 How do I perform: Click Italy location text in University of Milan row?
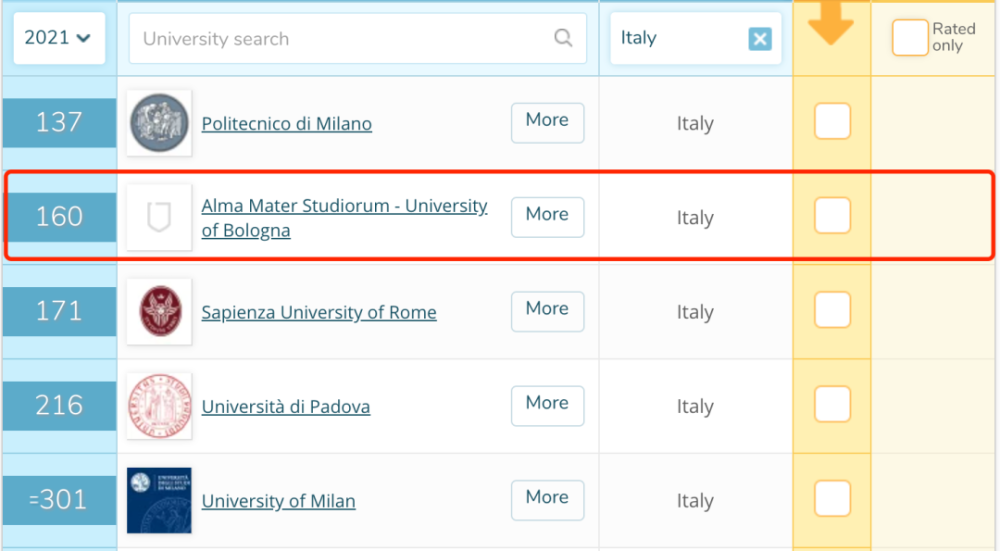click(x=695, y=501)
